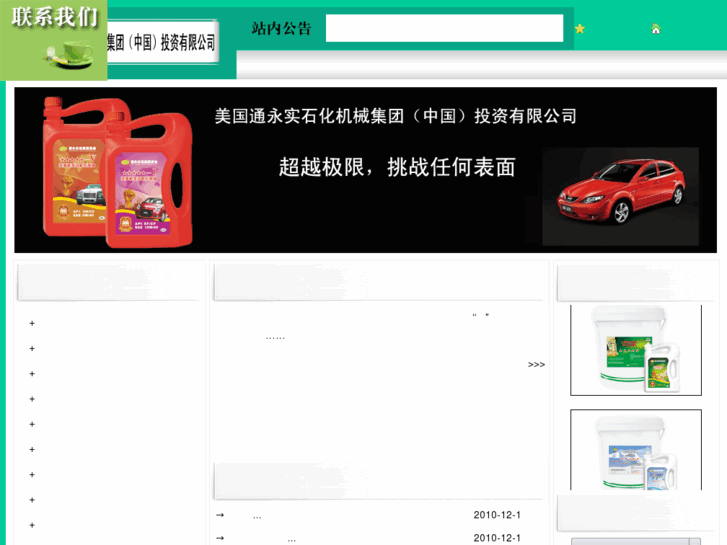This screenshot has width=727, height=545.
Task: Click the company name logo banner
Action: 162,42
